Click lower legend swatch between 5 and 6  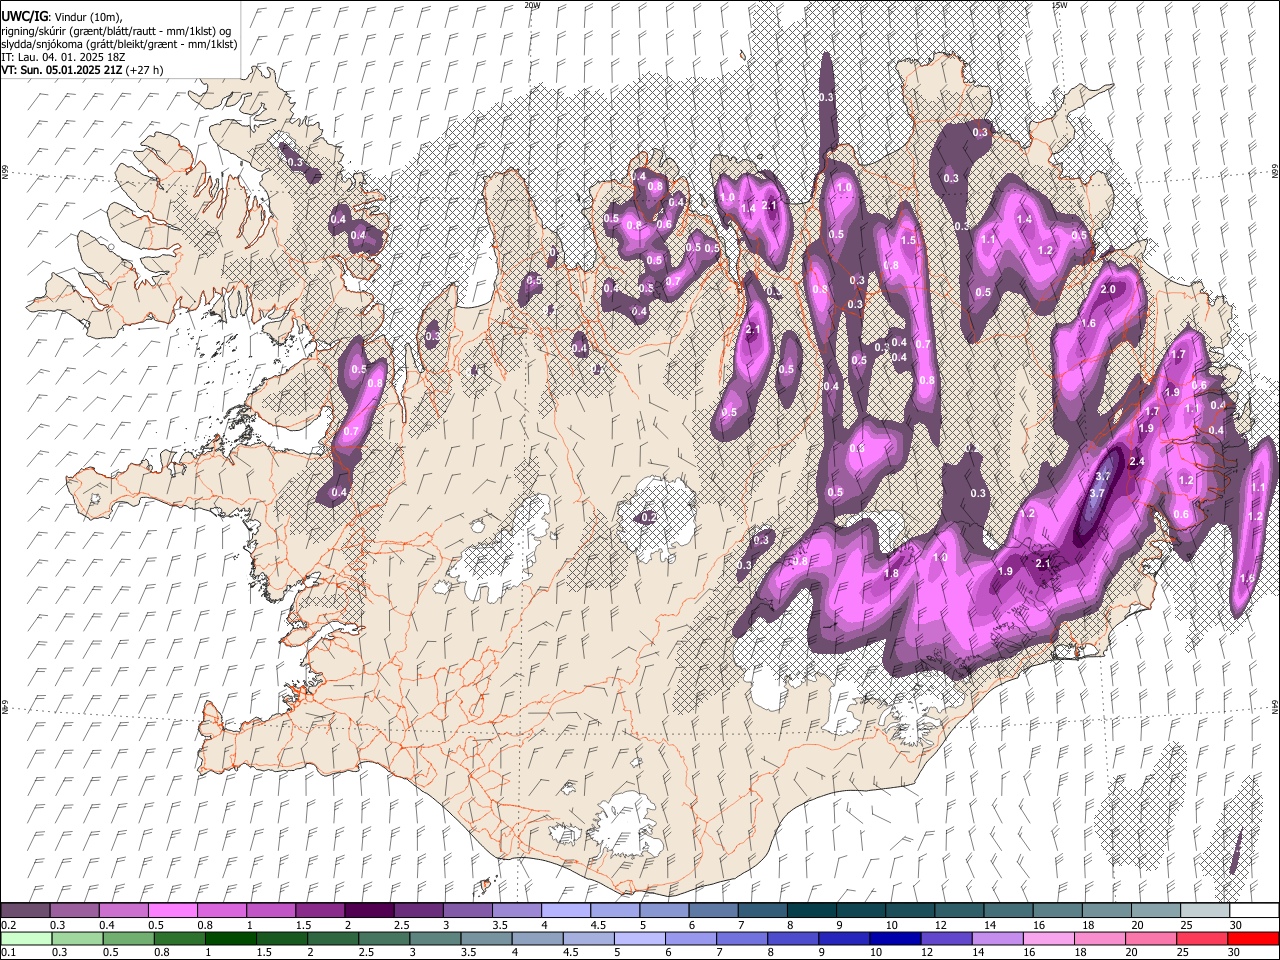click(640, 938)
